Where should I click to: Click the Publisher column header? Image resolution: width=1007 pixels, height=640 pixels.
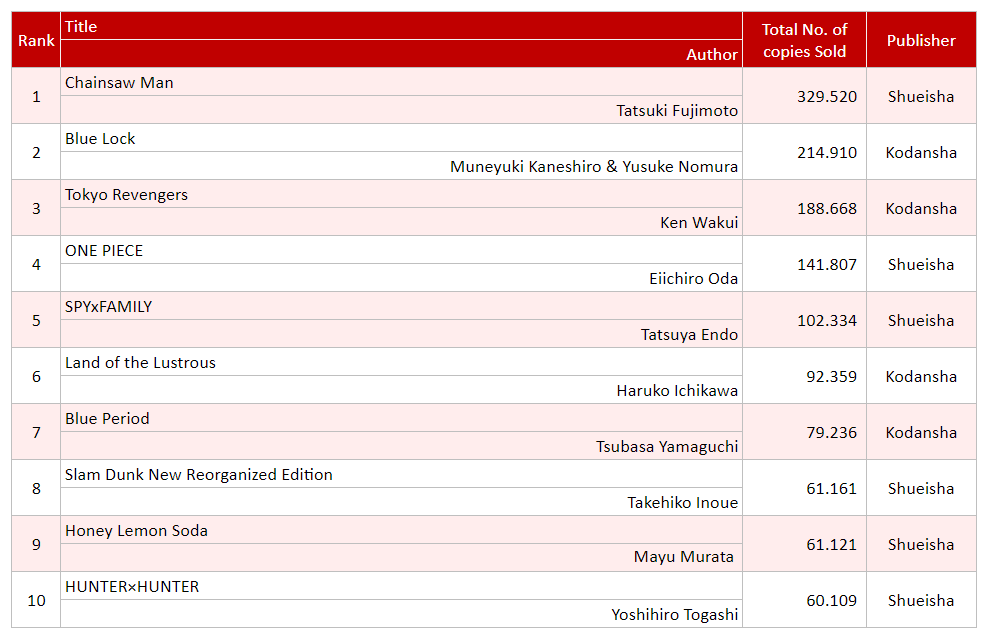coord(921,40)
